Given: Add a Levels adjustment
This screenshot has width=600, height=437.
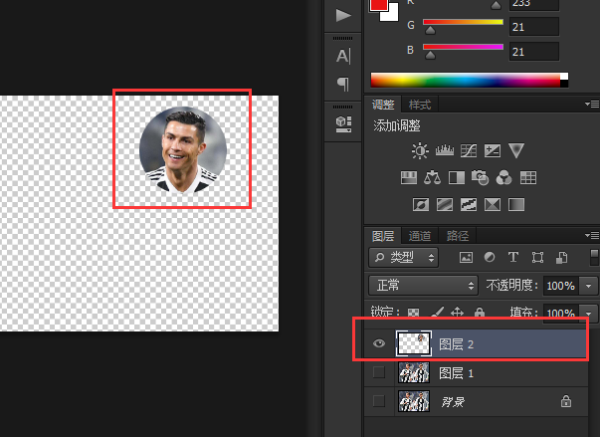Looking at the screenshot, I should point(444,151).
